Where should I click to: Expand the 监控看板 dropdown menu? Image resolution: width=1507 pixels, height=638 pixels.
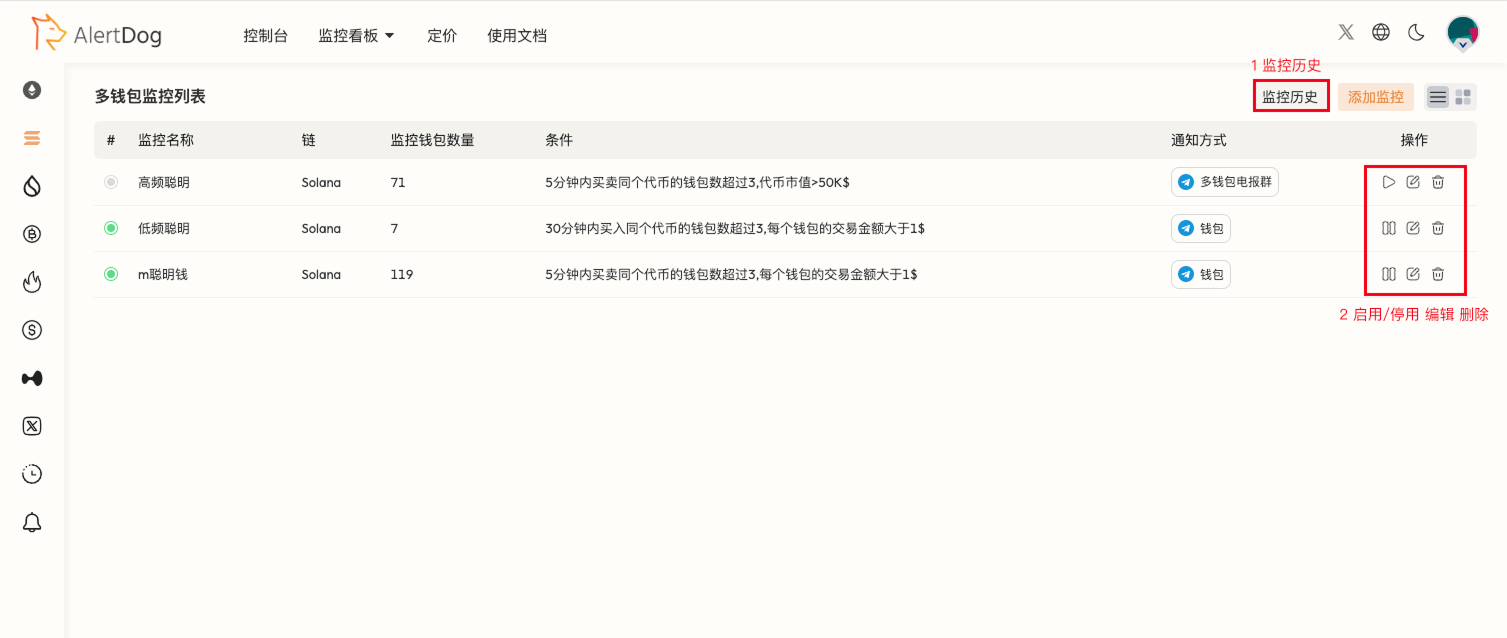tap(356, 35)
